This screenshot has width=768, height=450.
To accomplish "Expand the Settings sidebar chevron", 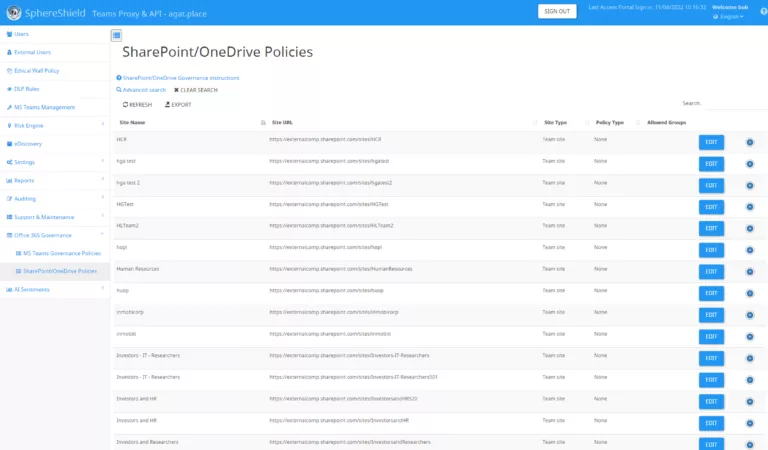I will pyautogui.click(x=102, y=161).
